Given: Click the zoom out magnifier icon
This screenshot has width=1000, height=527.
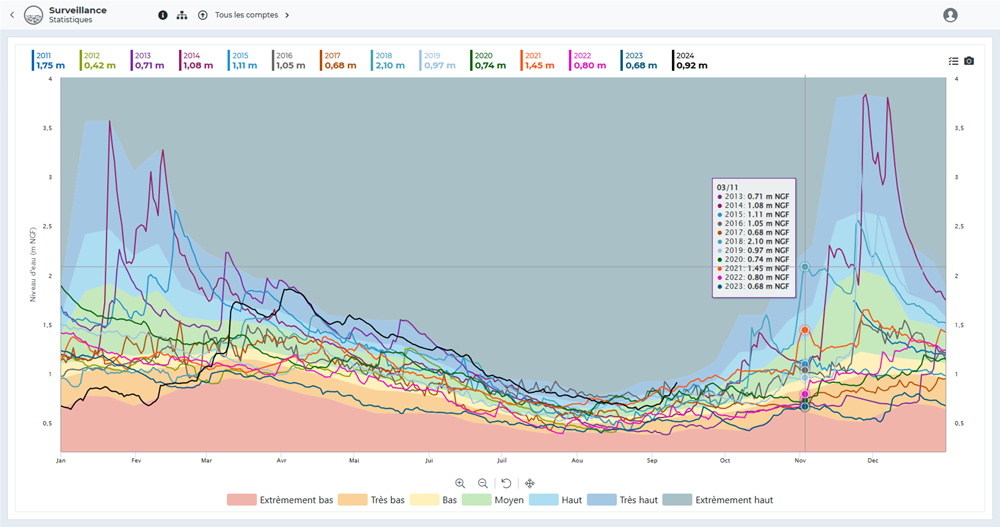Looking at the screenshot, I should click(x=483, y=483).
